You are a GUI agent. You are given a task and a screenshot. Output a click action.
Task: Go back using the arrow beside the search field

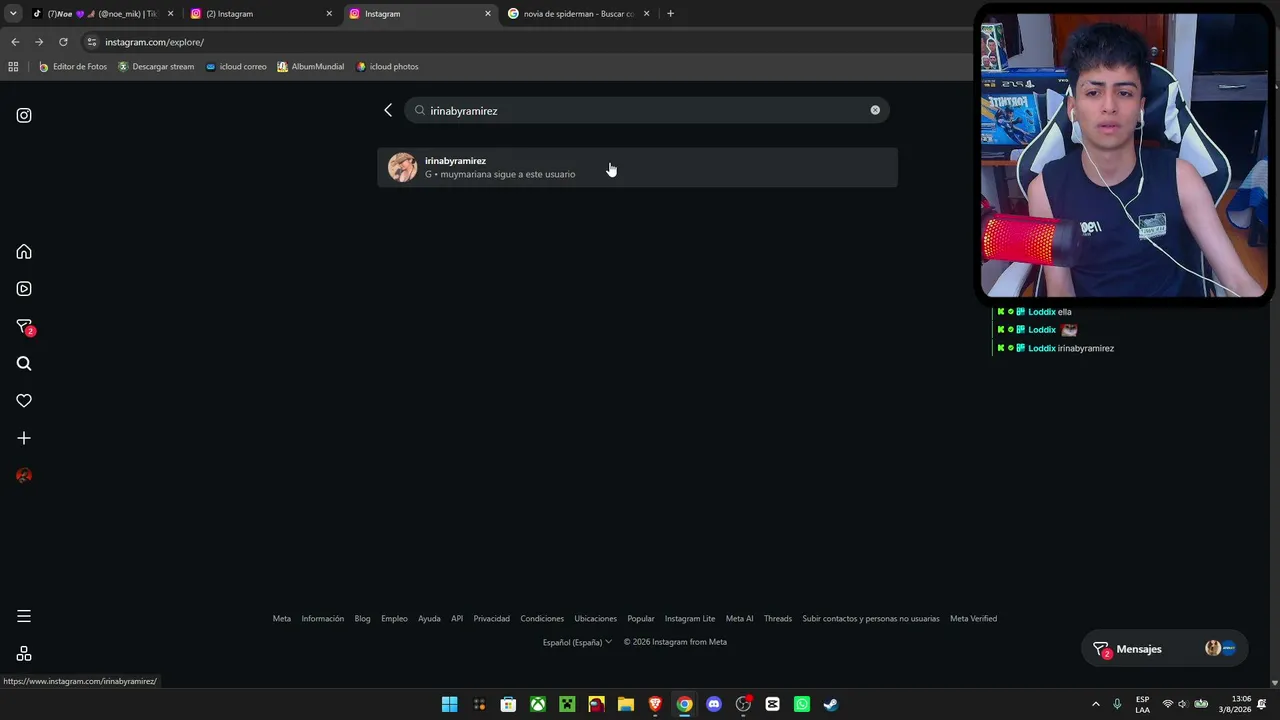tap(388, 110)
